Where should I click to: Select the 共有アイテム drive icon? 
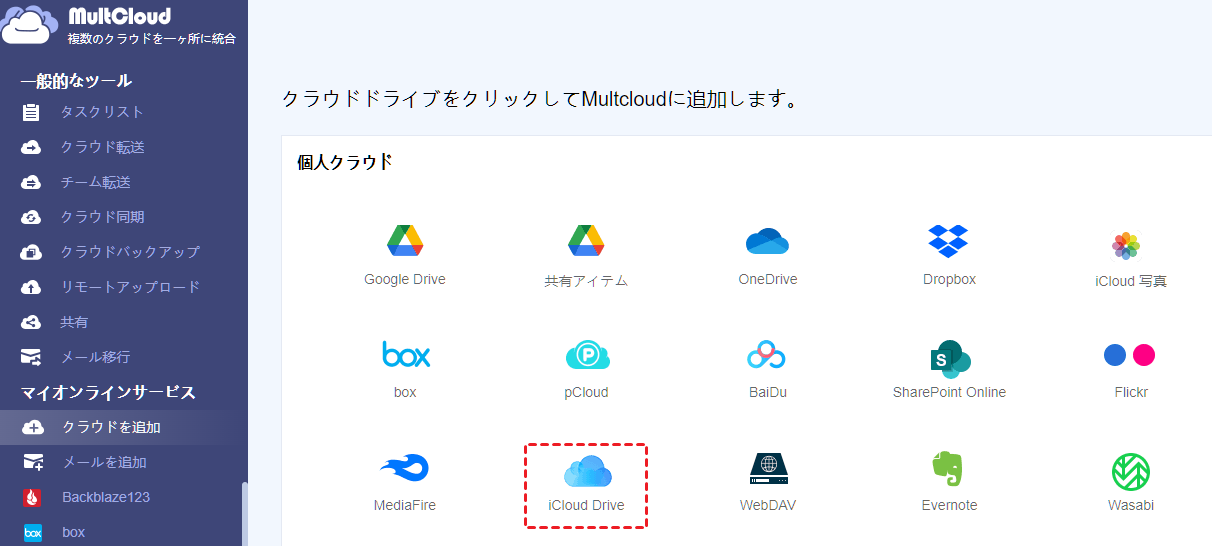tap(586, 240)
